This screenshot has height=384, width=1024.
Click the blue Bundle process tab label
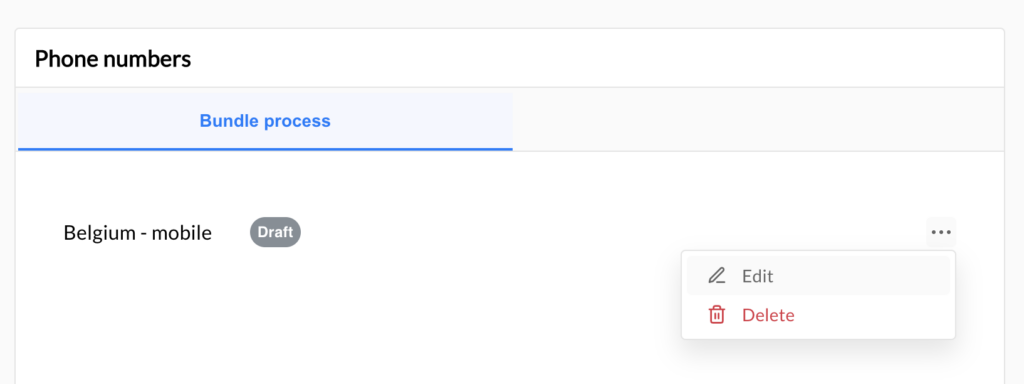pyautogui.click(x=265, y=121)
